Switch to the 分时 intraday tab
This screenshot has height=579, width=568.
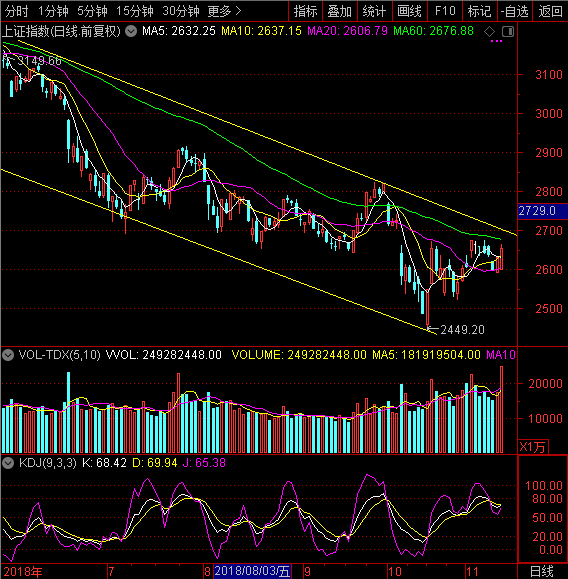16,11
